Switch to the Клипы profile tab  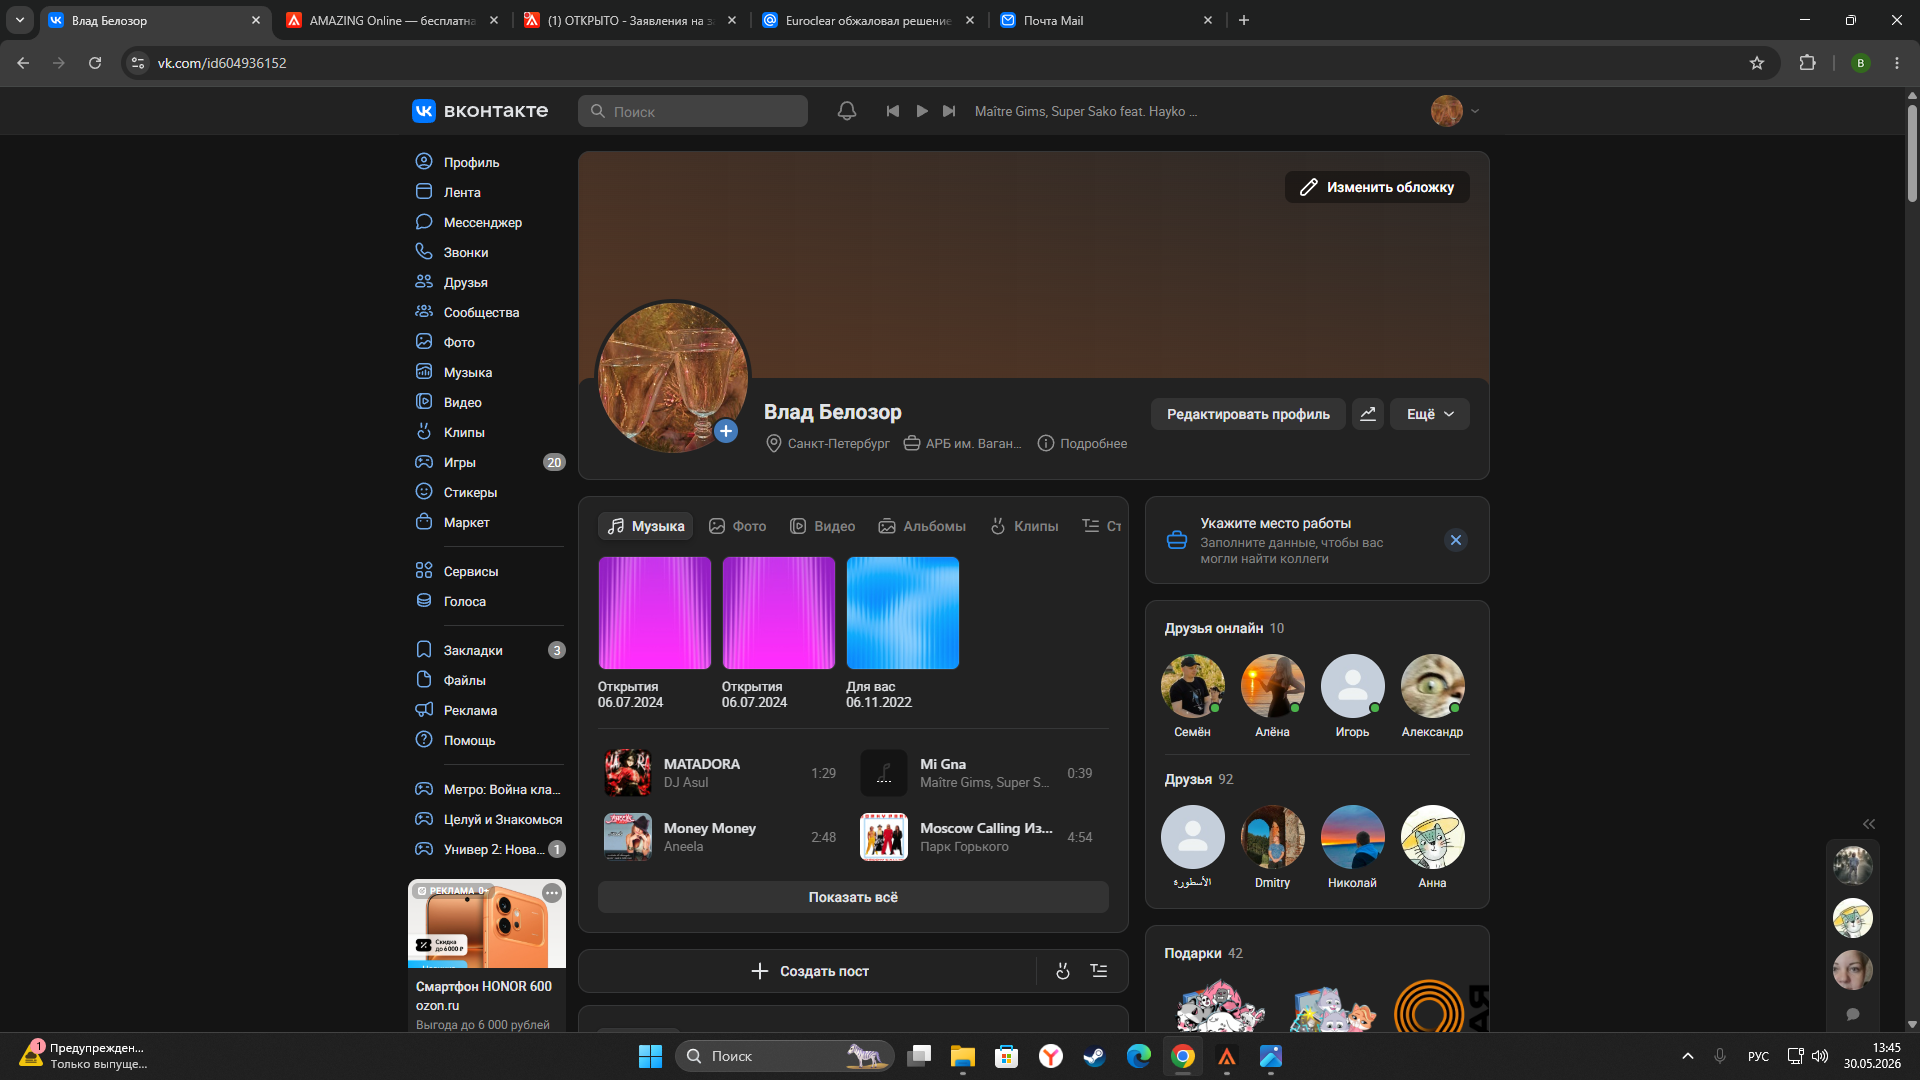pyautogui.click(x=1024, y=526)
